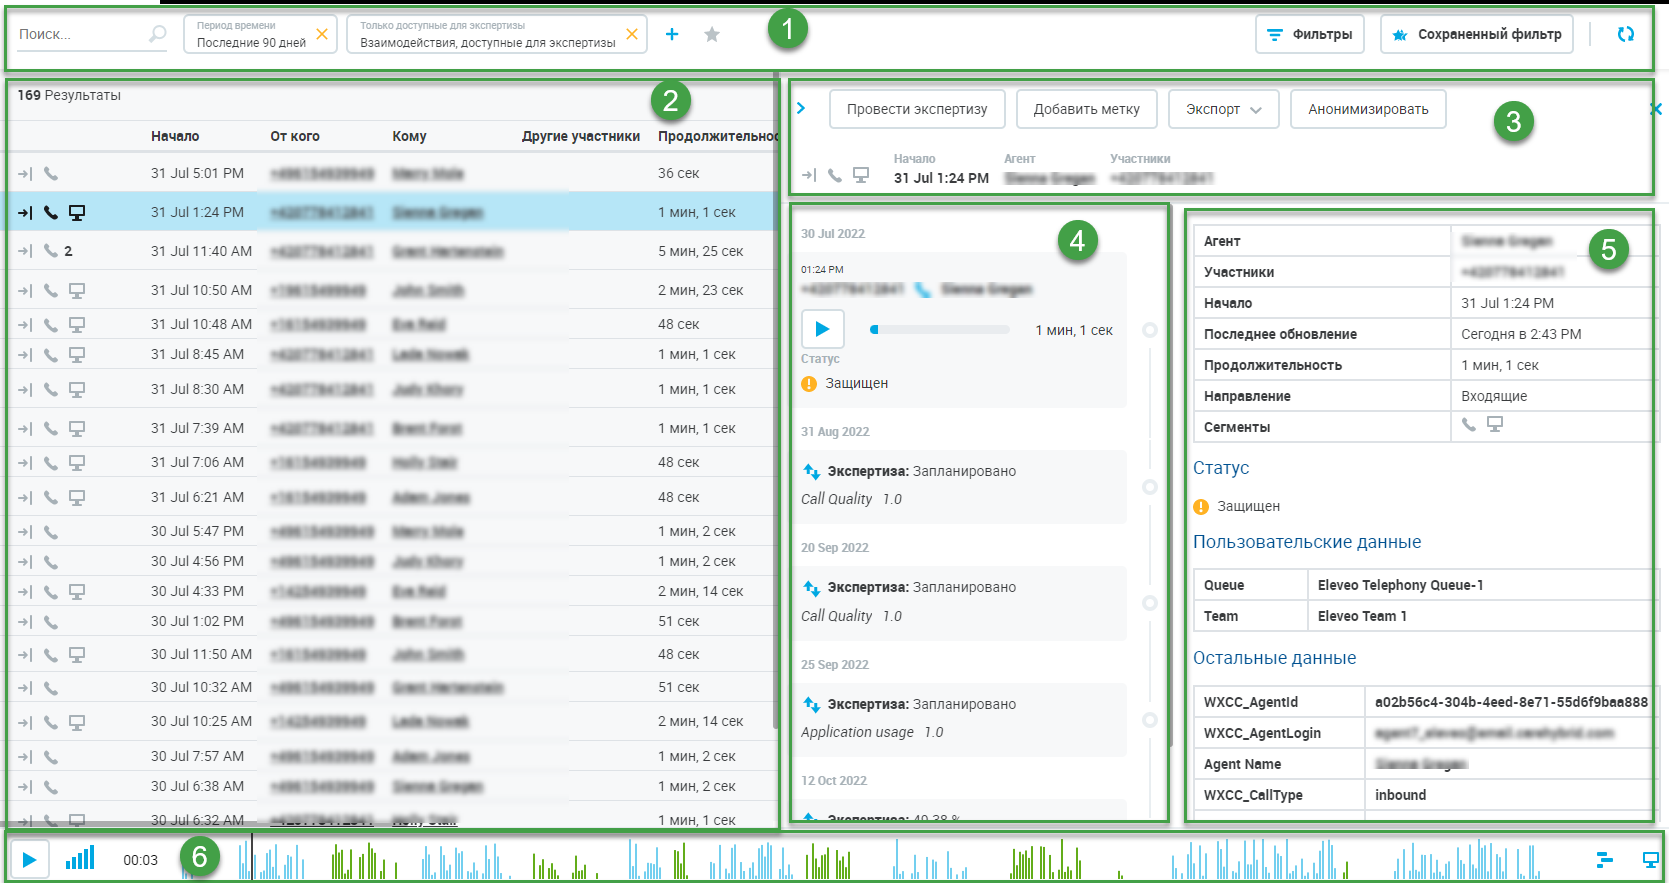Toggle timeline view icon in player bar
The height and width of the screenshot is (883, 1669).
pos(1605,859)
